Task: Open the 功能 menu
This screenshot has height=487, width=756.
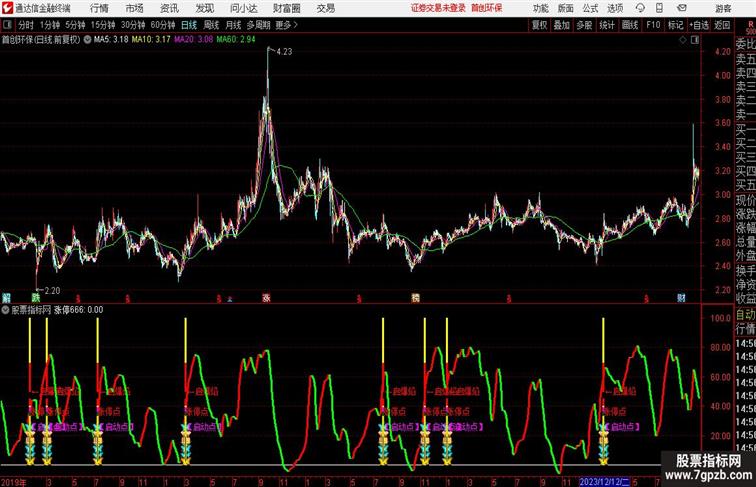Action: [540, 8]
